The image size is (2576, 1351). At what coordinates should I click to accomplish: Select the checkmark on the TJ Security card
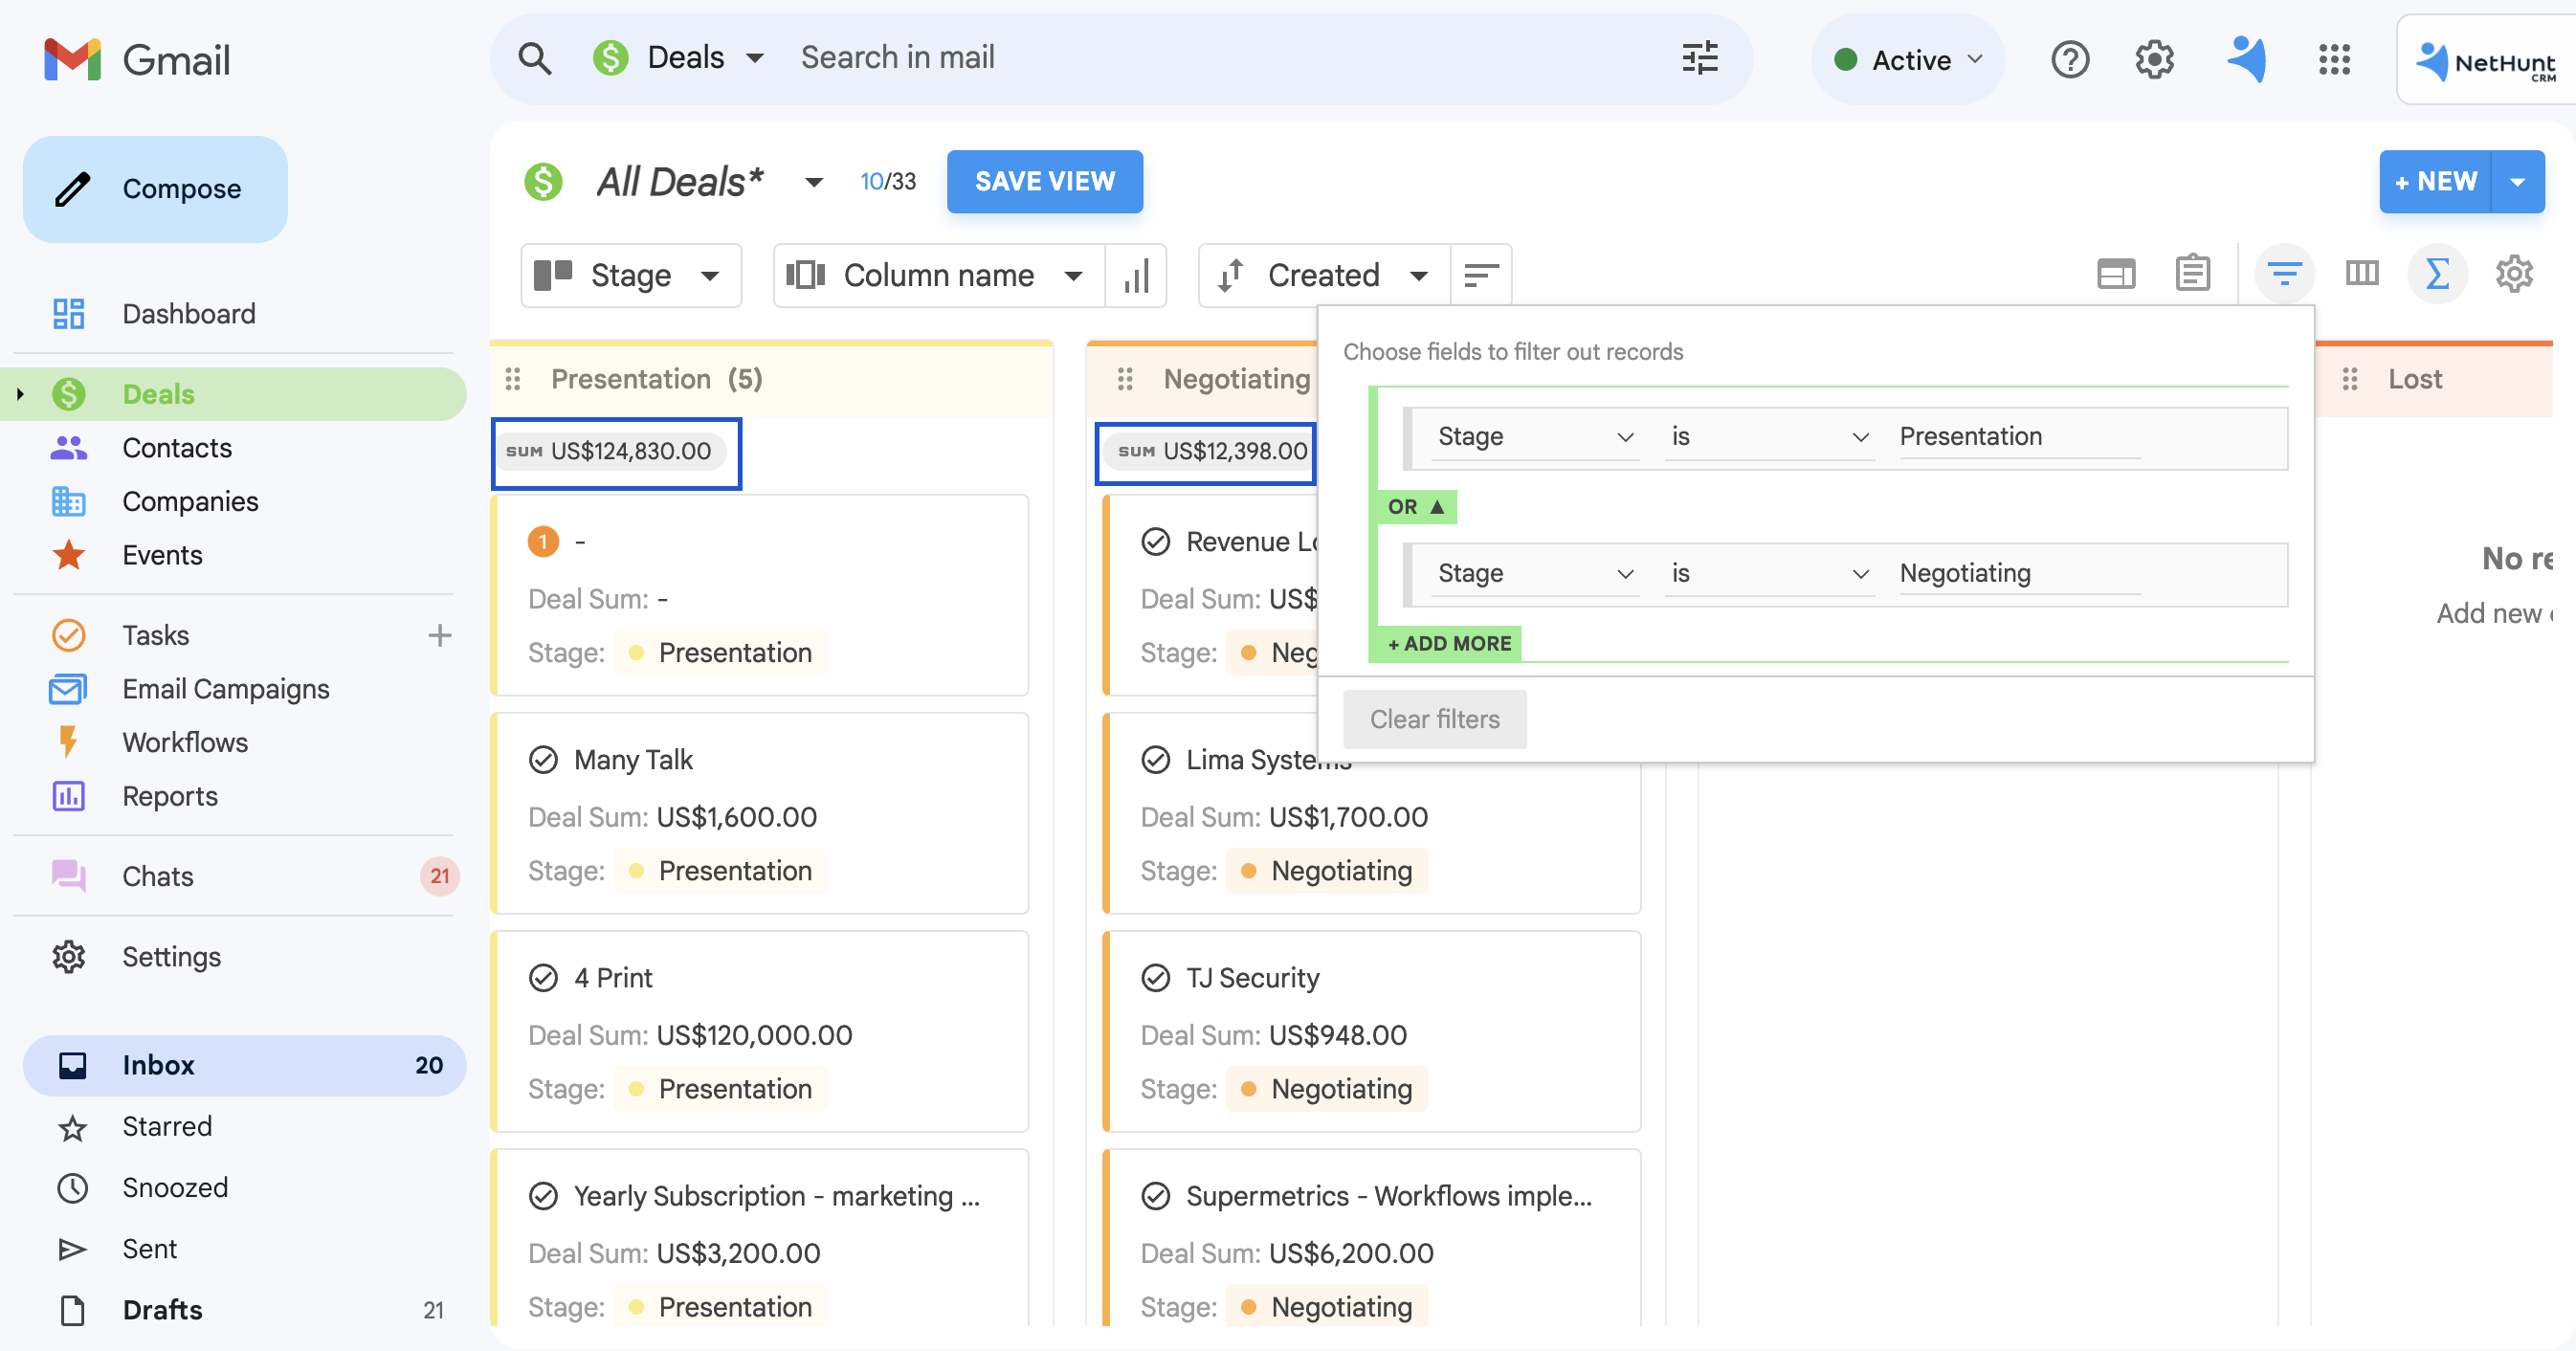[x=1156, y=977]
